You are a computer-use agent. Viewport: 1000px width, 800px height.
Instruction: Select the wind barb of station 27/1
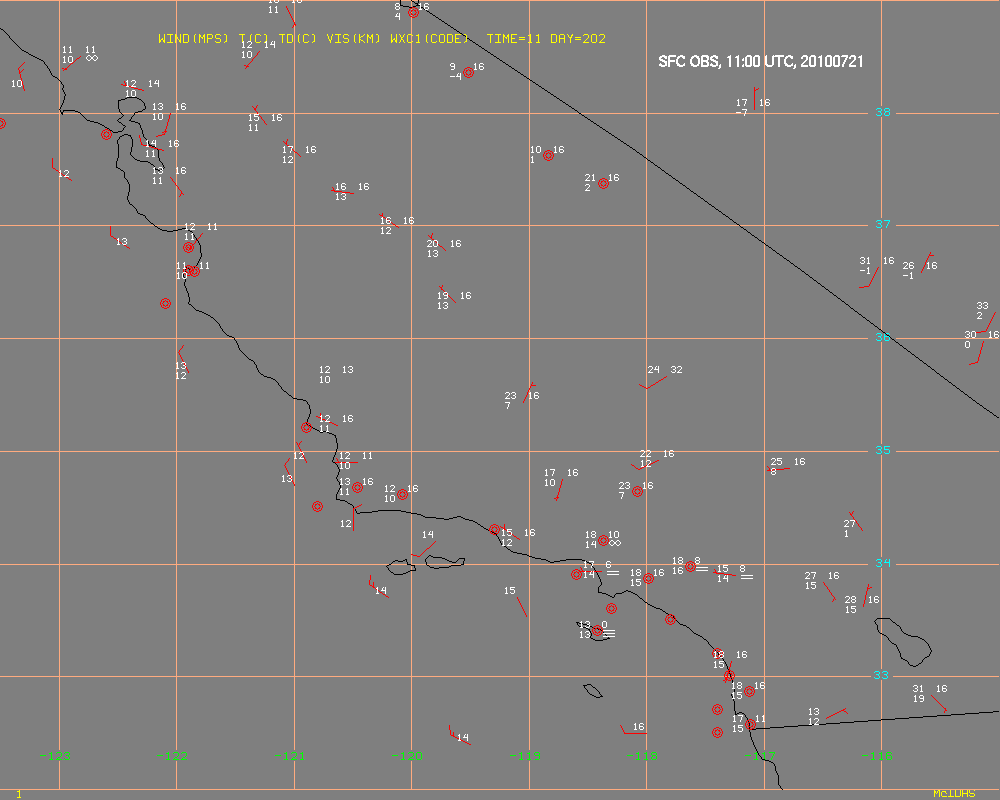point(856,521)
